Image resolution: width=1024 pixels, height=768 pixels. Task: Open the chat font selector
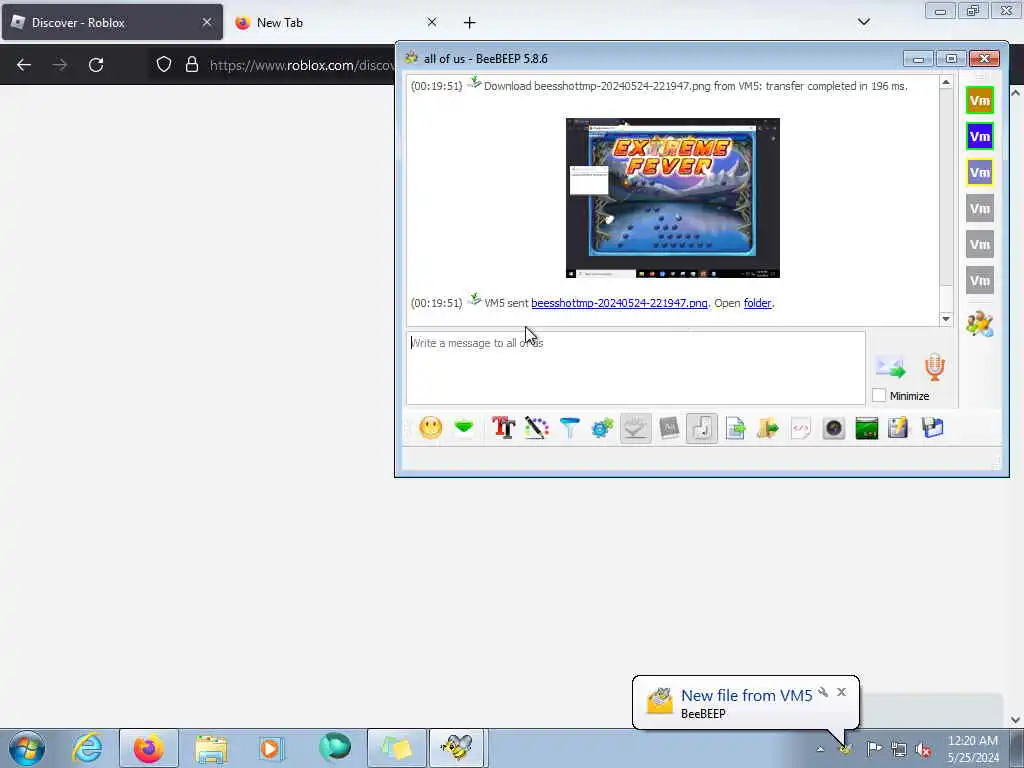pos(503,428)
